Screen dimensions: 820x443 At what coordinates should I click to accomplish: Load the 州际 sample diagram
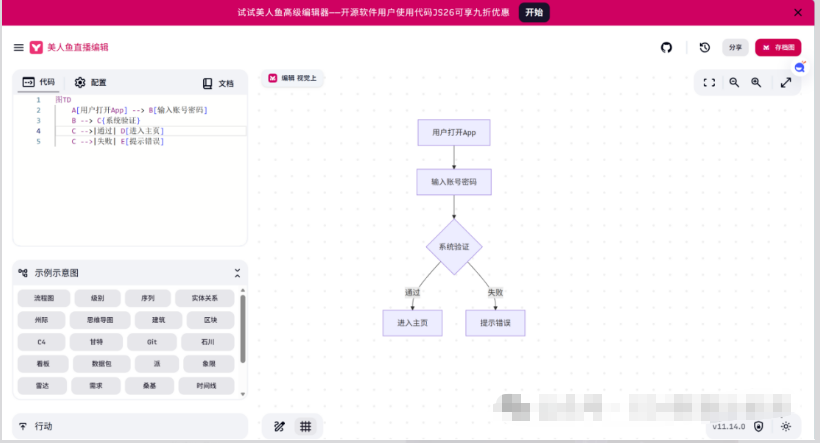pyautogui.click(x=41, y=320)
